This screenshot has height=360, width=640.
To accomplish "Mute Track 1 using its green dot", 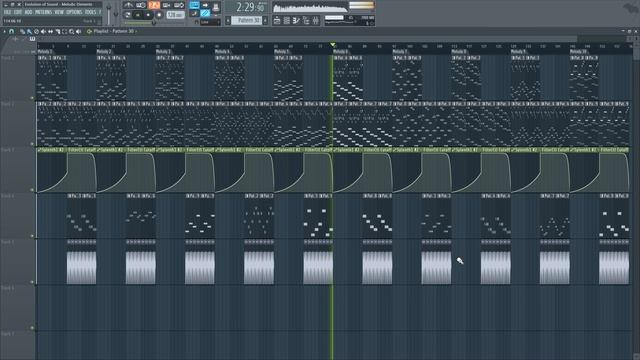I will (x=32, y=98).
